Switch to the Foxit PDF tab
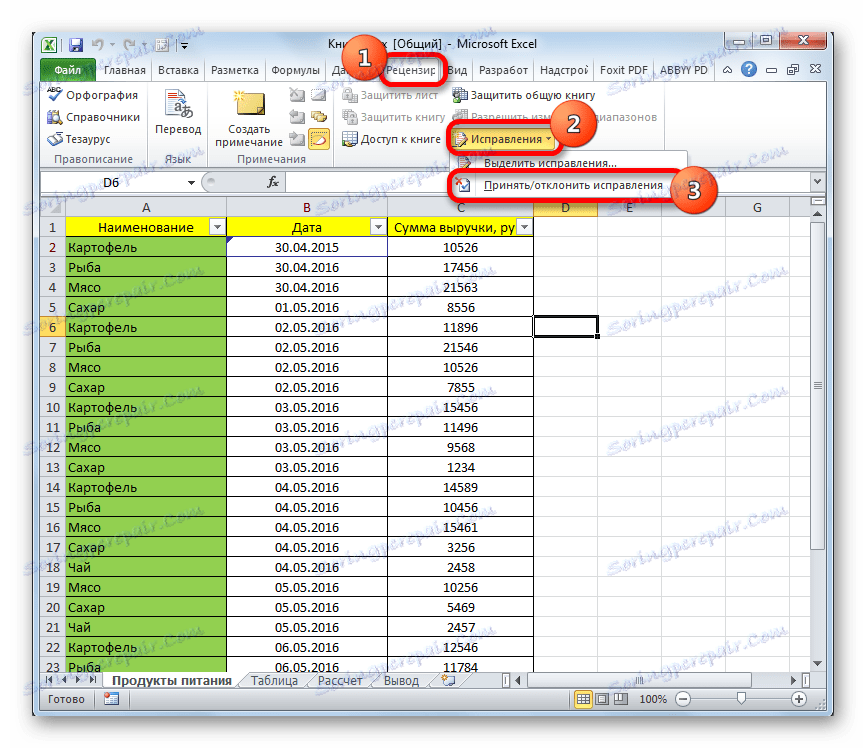 tap(624, 70)
